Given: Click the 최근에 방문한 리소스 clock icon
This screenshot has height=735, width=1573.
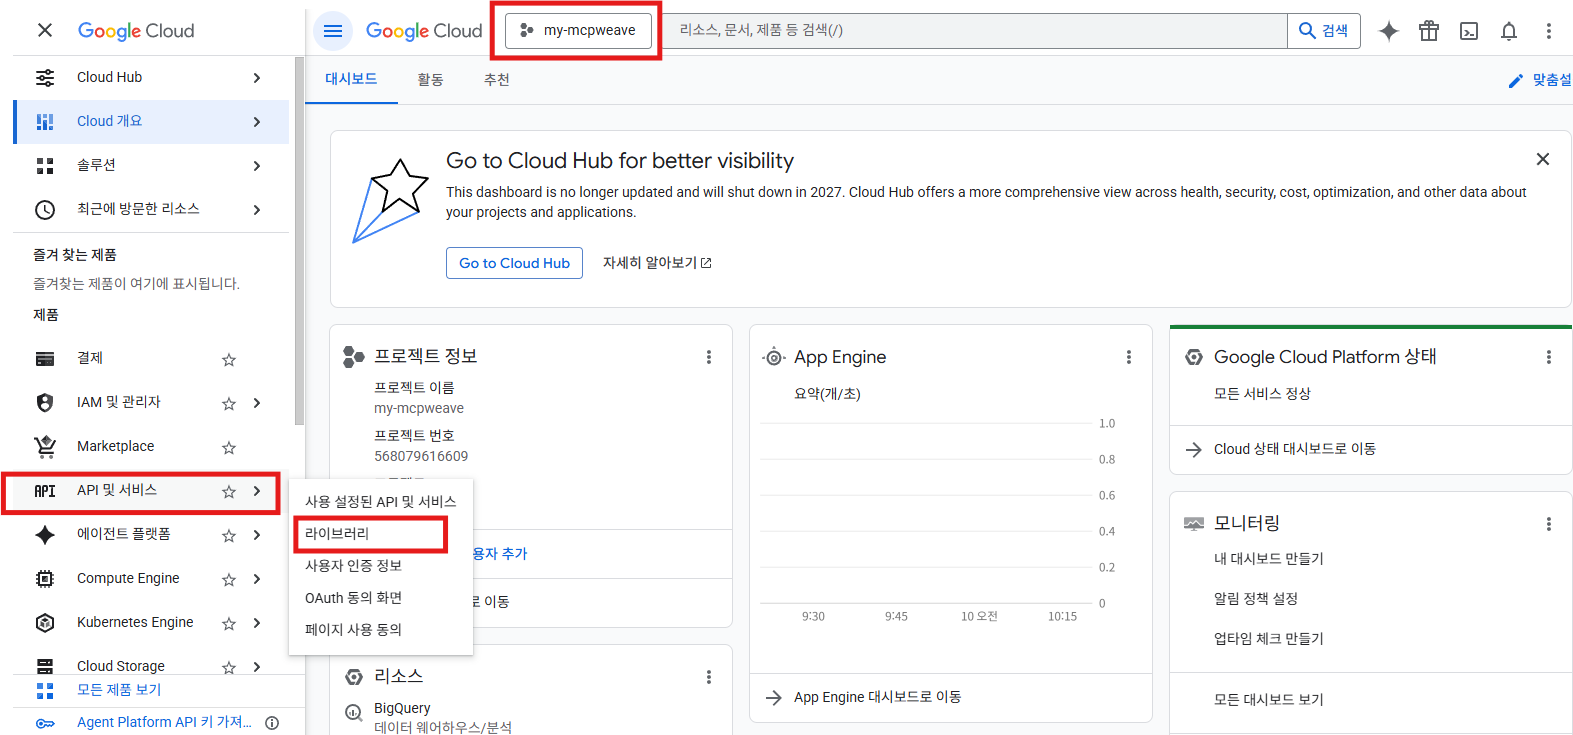Looking at the screenshot, I should (x=45, y=210).
